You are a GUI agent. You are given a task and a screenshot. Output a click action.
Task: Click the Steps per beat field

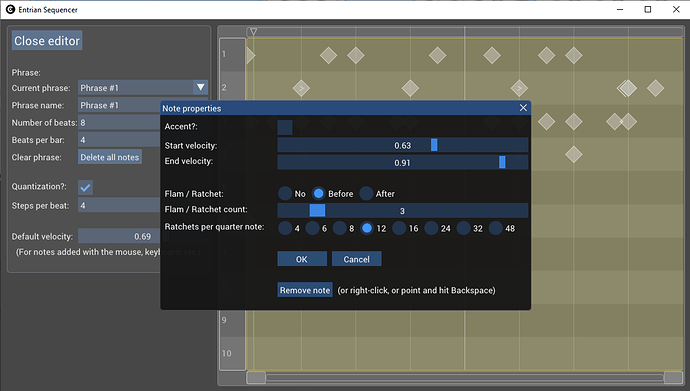click(x=119, y=205)
